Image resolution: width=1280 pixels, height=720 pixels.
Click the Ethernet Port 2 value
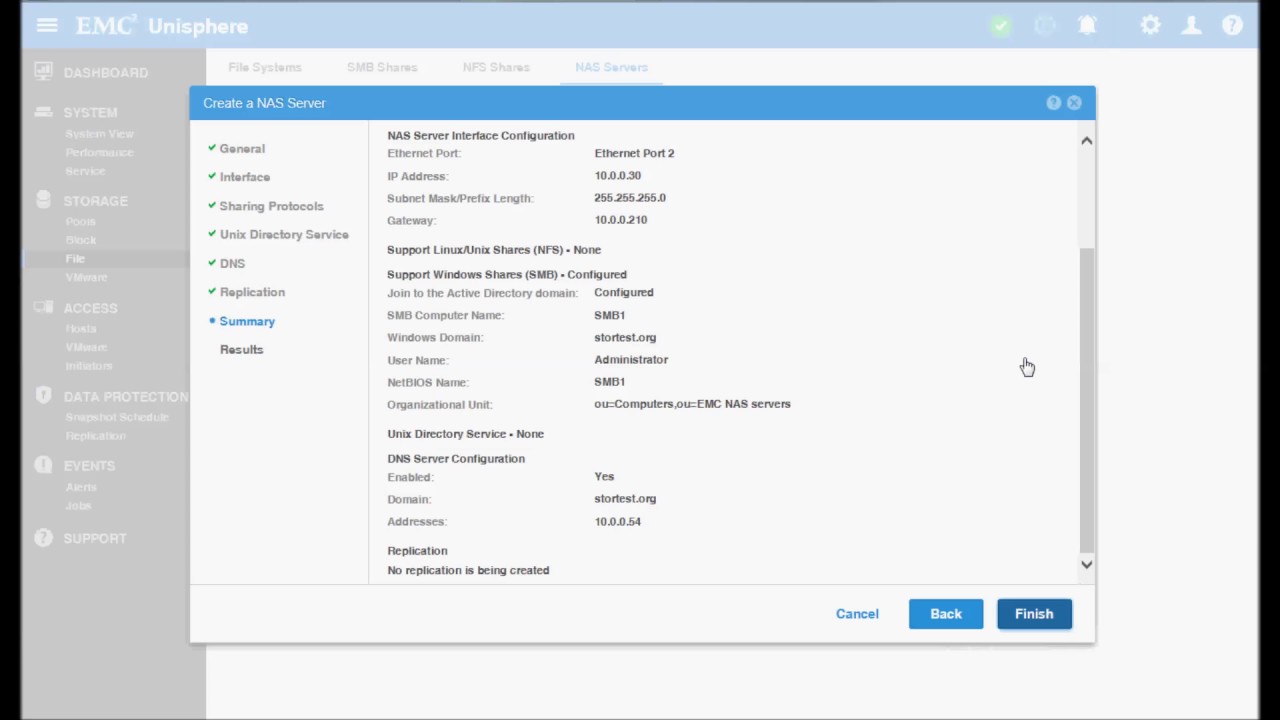pos(634,153)
